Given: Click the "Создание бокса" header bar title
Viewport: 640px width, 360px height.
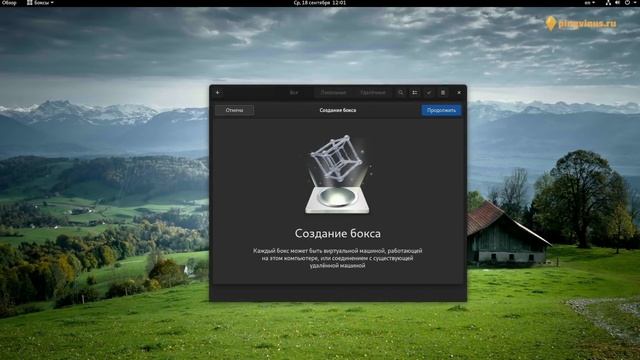Looking at the screenshot, I should (x=338, y=110).
